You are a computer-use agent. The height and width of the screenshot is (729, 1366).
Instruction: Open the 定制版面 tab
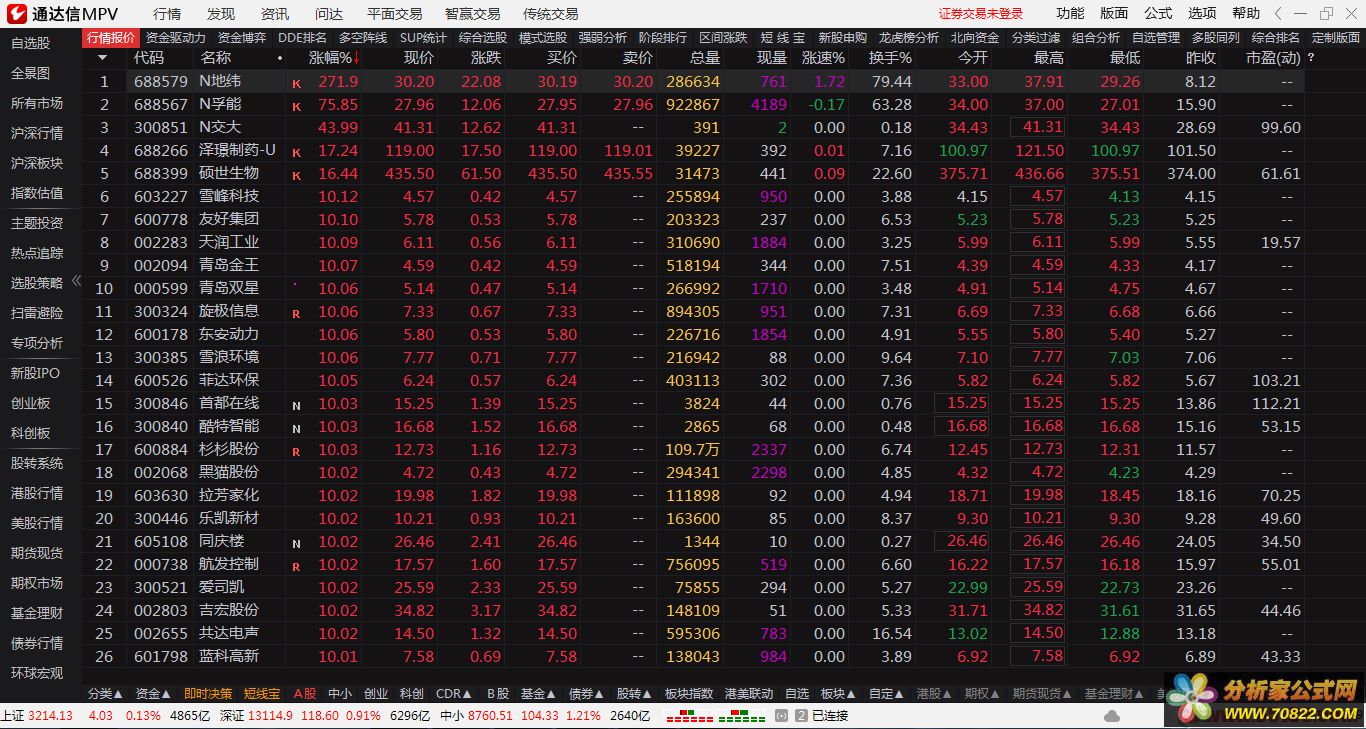1335,37
